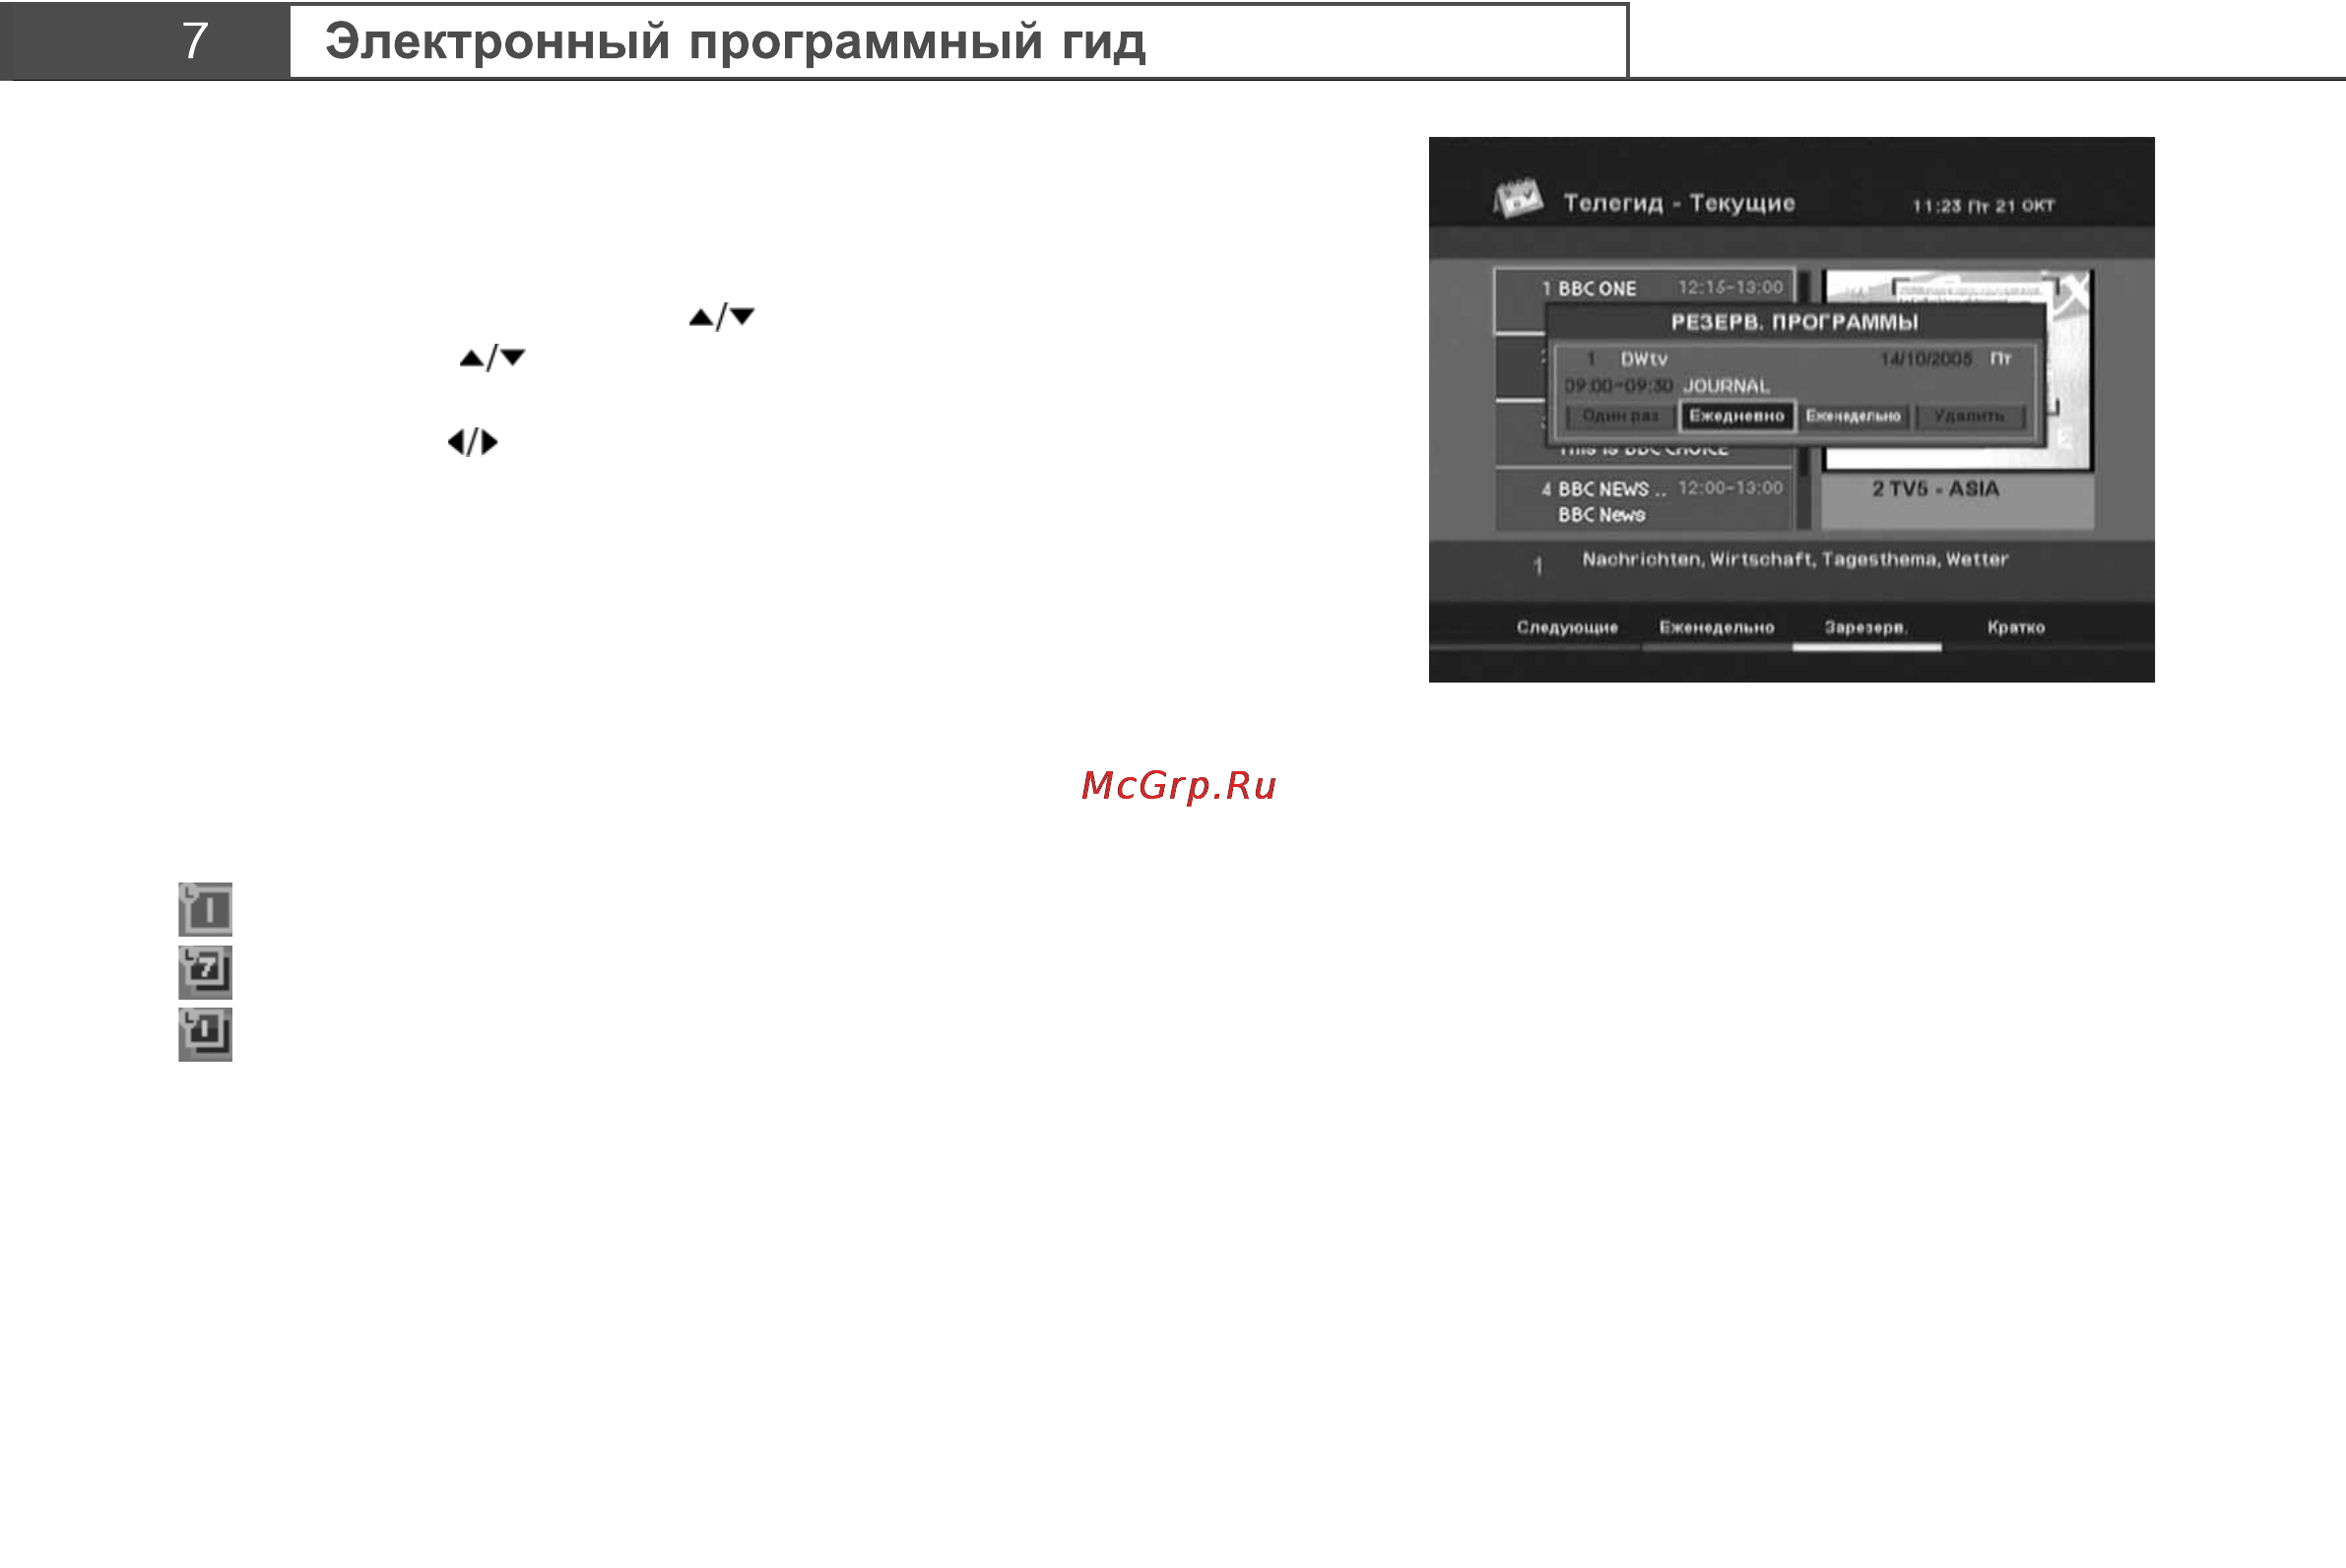The height and width of the screenshot is (1568, 2346).
Task: Click the video preview thumbnail
Action: tap(1957, 370)
